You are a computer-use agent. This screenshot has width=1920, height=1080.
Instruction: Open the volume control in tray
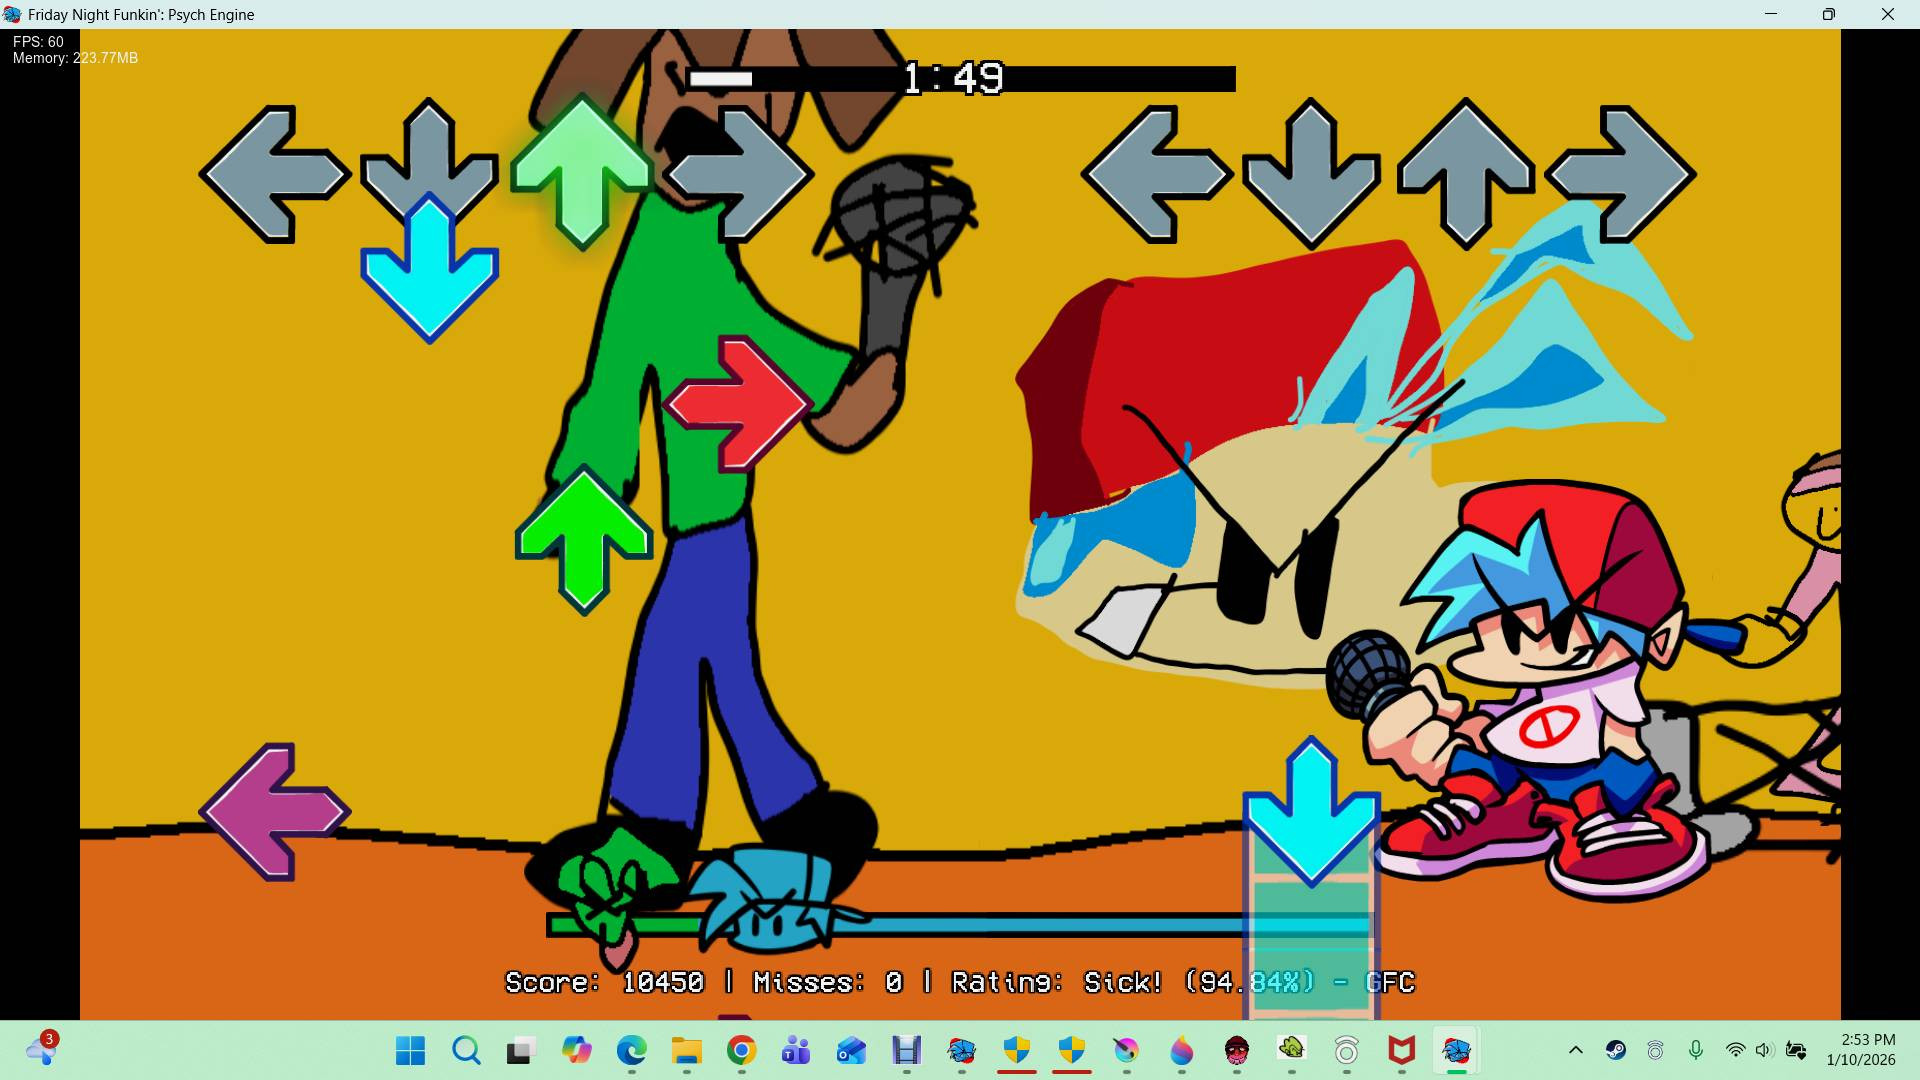click(1764, 1050)
